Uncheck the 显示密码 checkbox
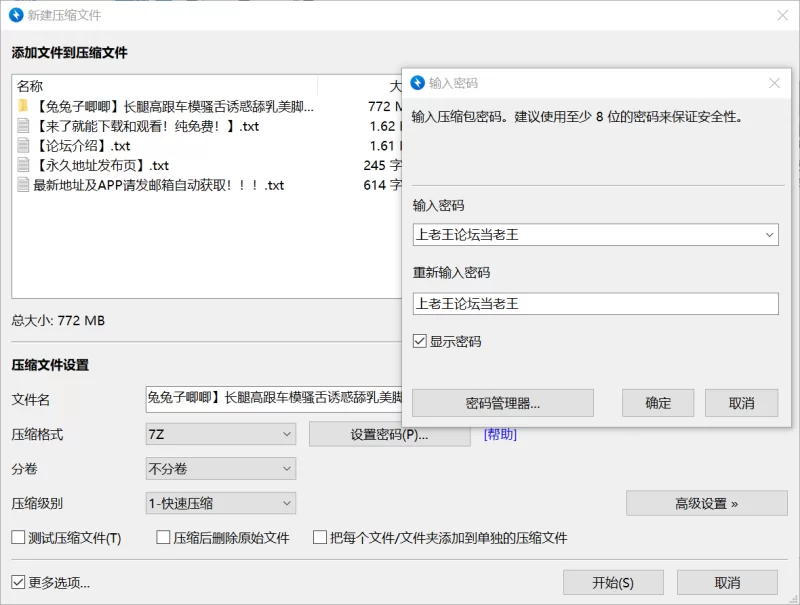 (419, 341)
